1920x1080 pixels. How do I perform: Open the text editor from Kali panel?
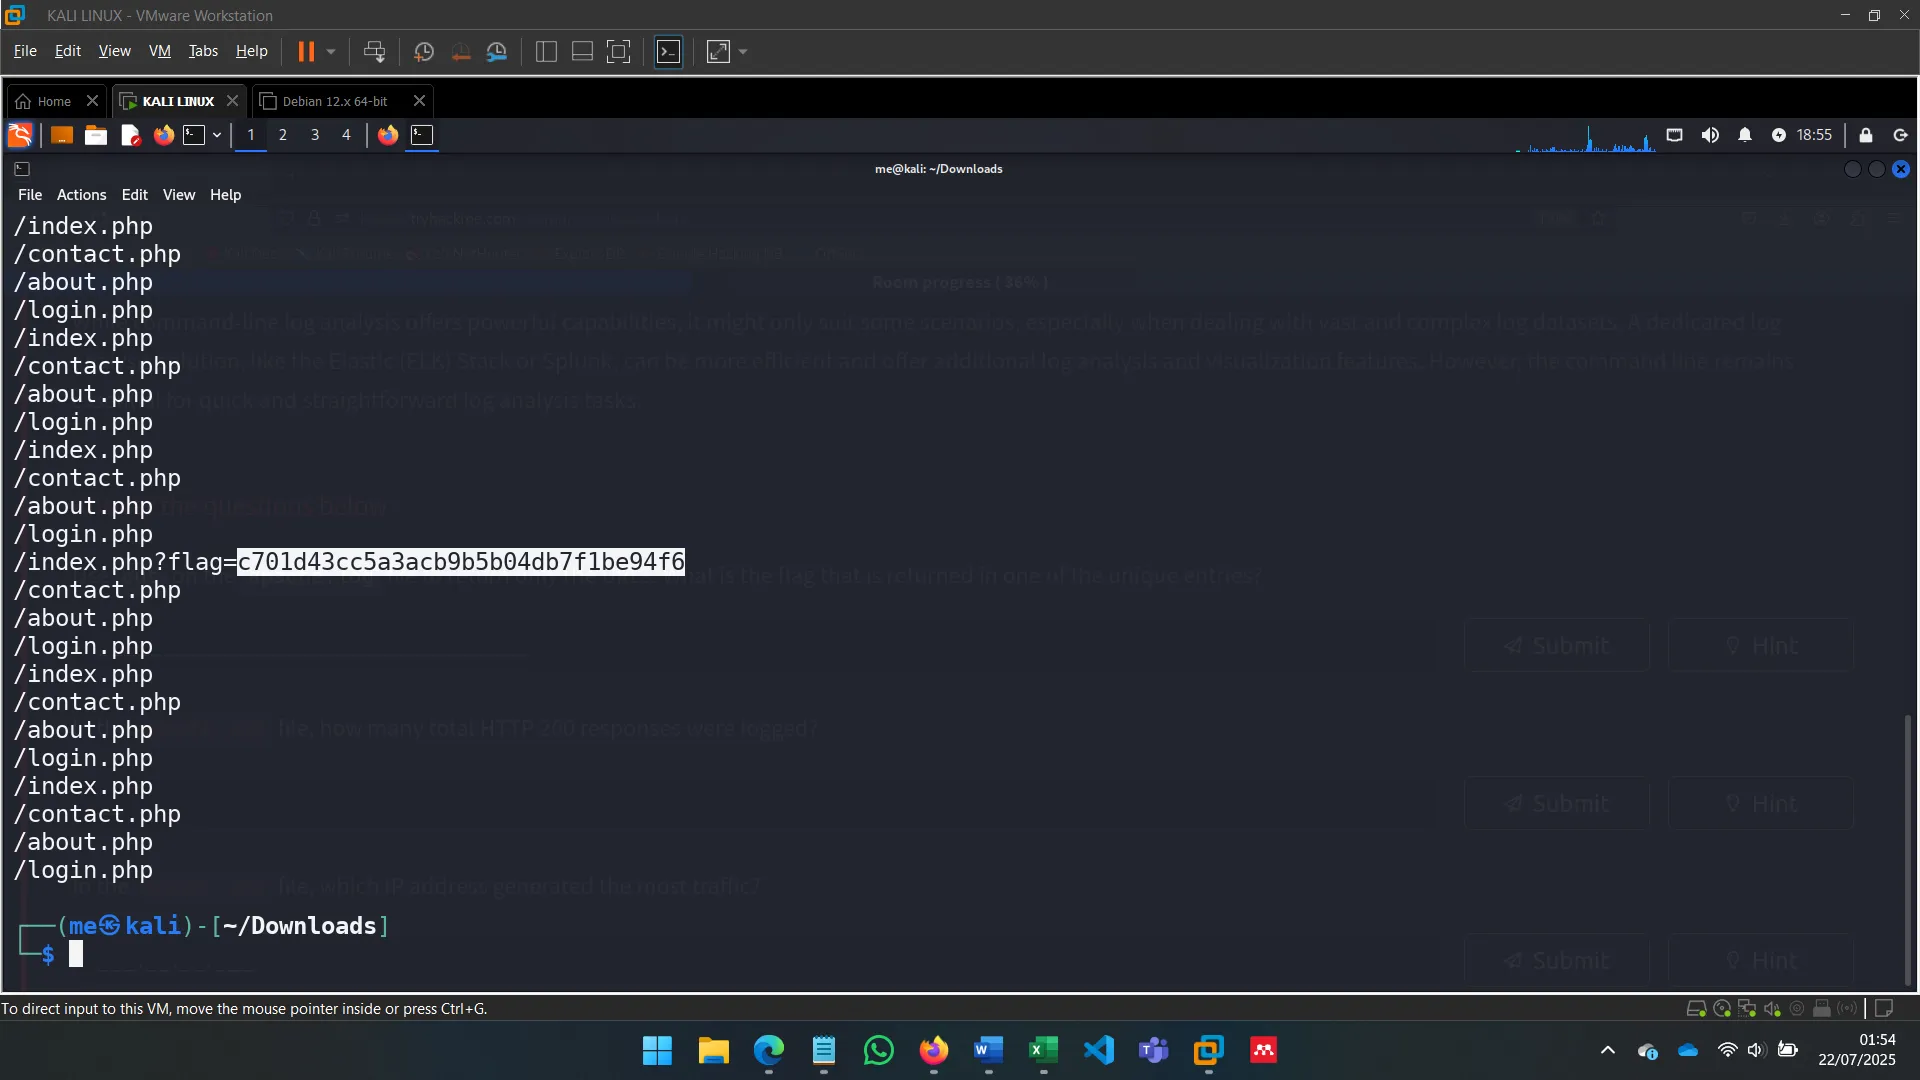(129, 135)
